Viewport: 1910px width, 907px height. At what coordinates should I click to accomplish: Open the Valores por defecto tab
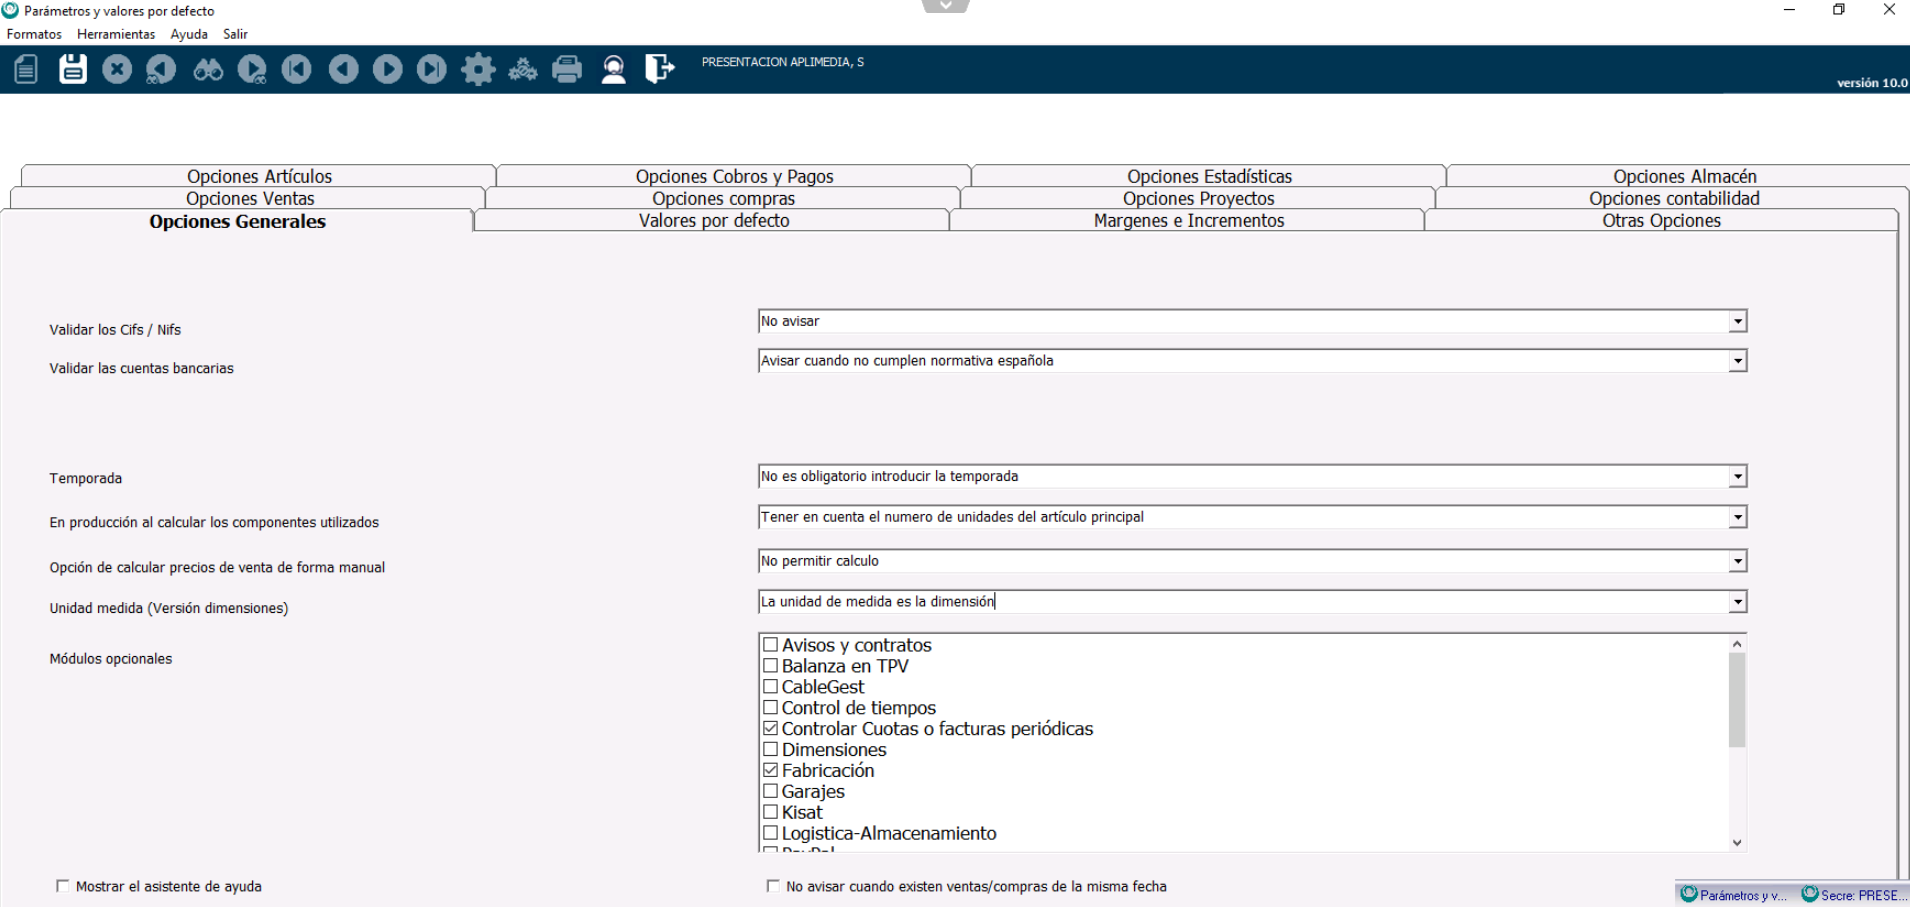[x=713, y=221]
